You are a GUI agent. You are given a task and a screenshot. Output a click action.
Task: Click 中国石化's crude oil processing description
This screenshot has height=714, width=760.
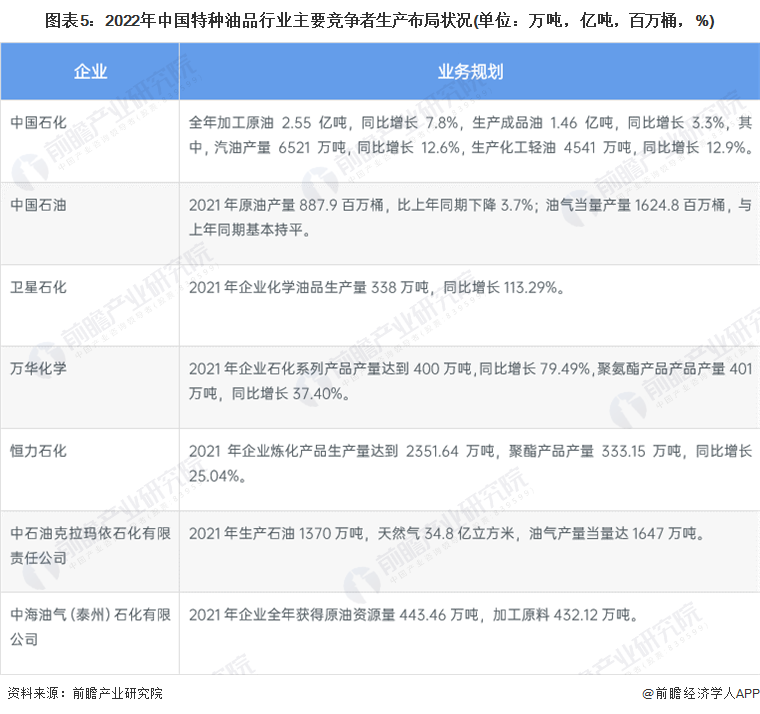click(x=469, y=135)
